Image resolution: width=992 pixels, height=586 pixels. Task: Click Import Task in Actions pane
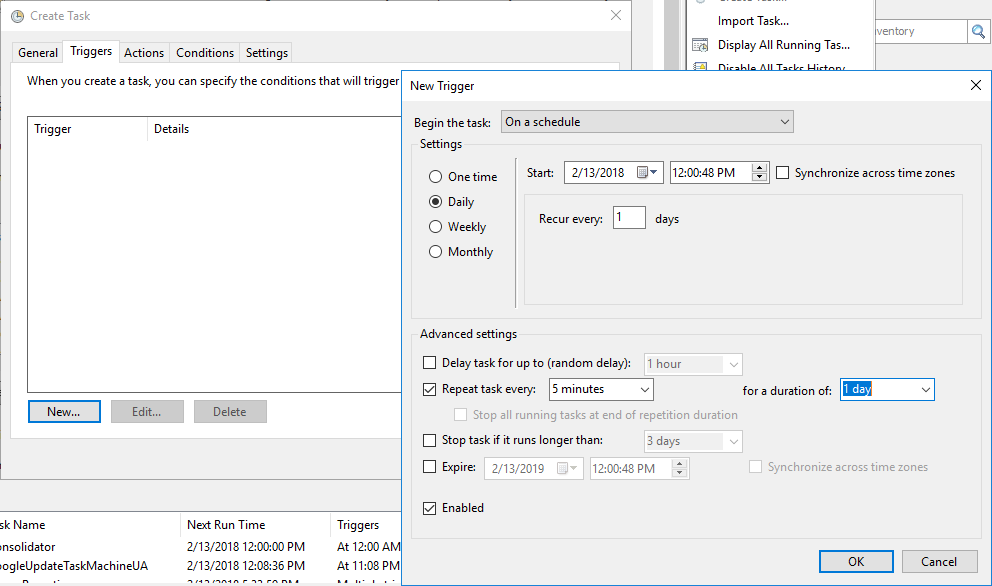pyautogui.click(x=753, y=21)
